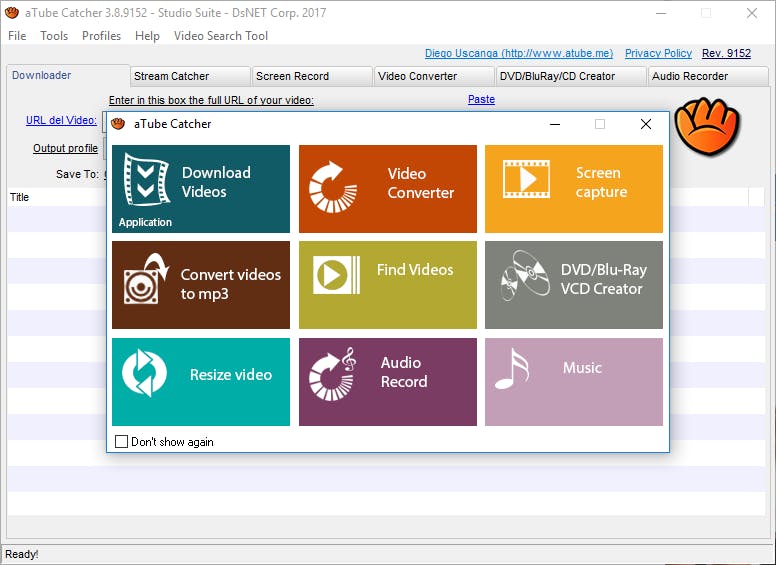The height and width of the screenshot is (565, 776).
Task: Click the Music tile label
Action: click(x=582, y=367)
